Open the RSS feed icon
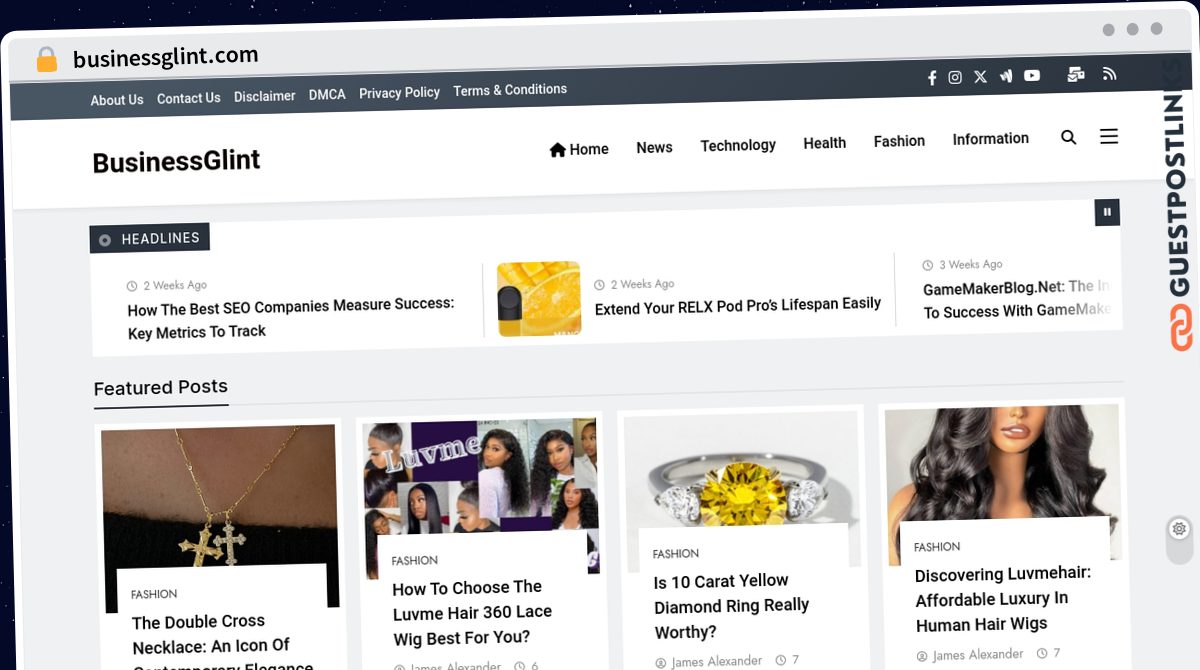Viewport: 1200px width, 670px height. [1109, 73]
